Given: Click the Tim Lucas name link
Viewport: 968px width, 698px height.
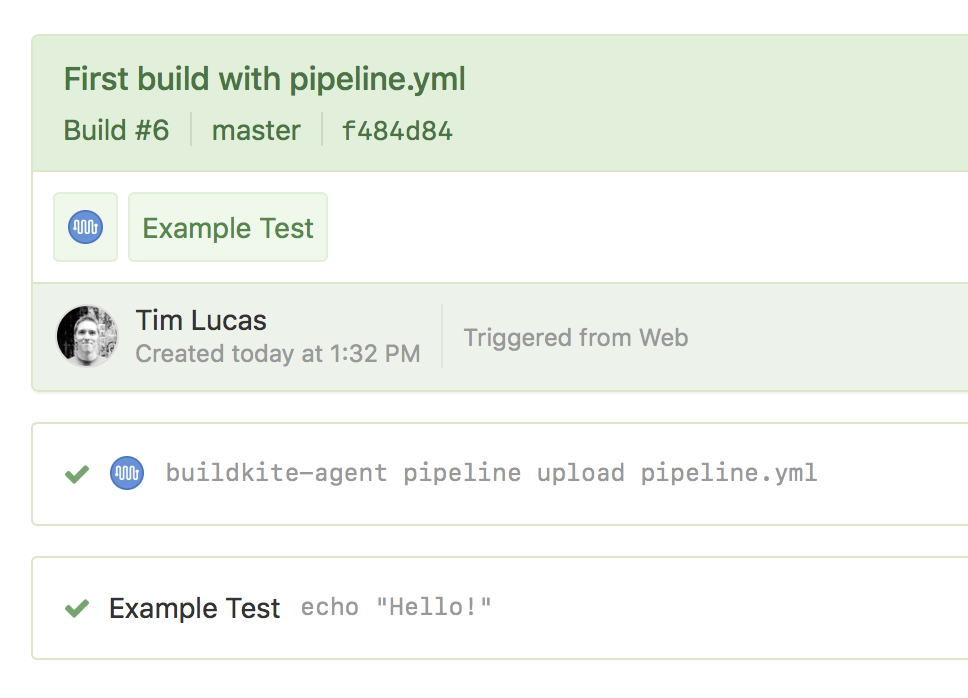Looking at the screenshot, I should point(200,320).
